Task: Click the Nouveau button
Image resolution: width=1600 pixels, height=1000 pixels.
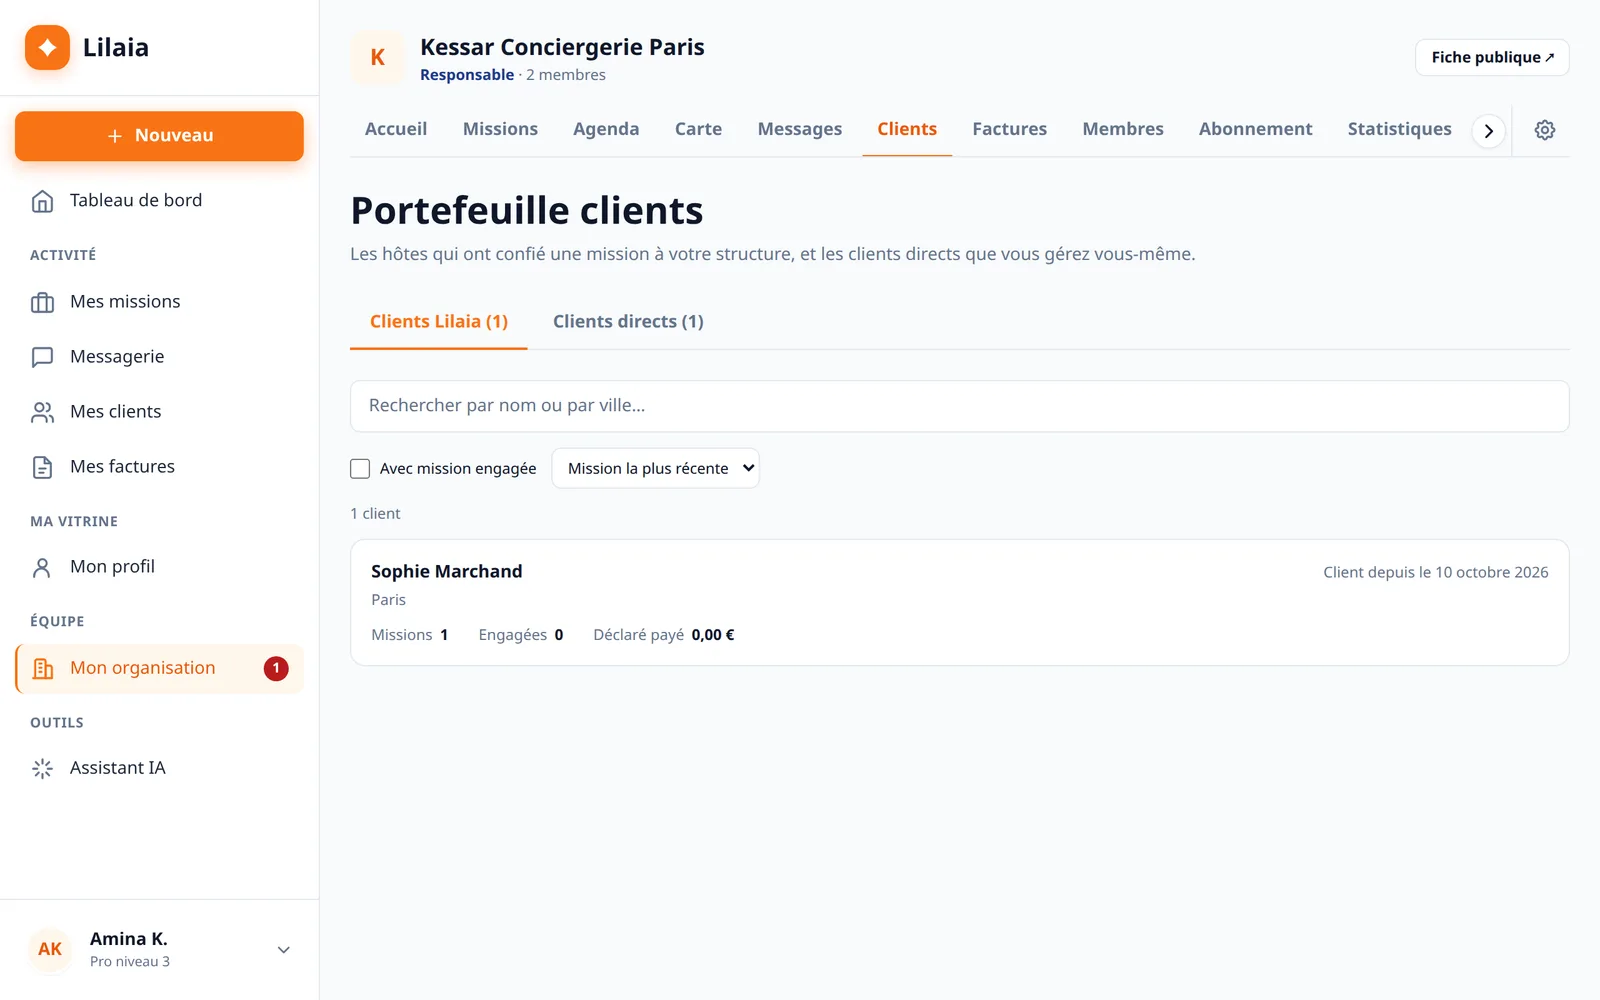Action: point(159,136)
